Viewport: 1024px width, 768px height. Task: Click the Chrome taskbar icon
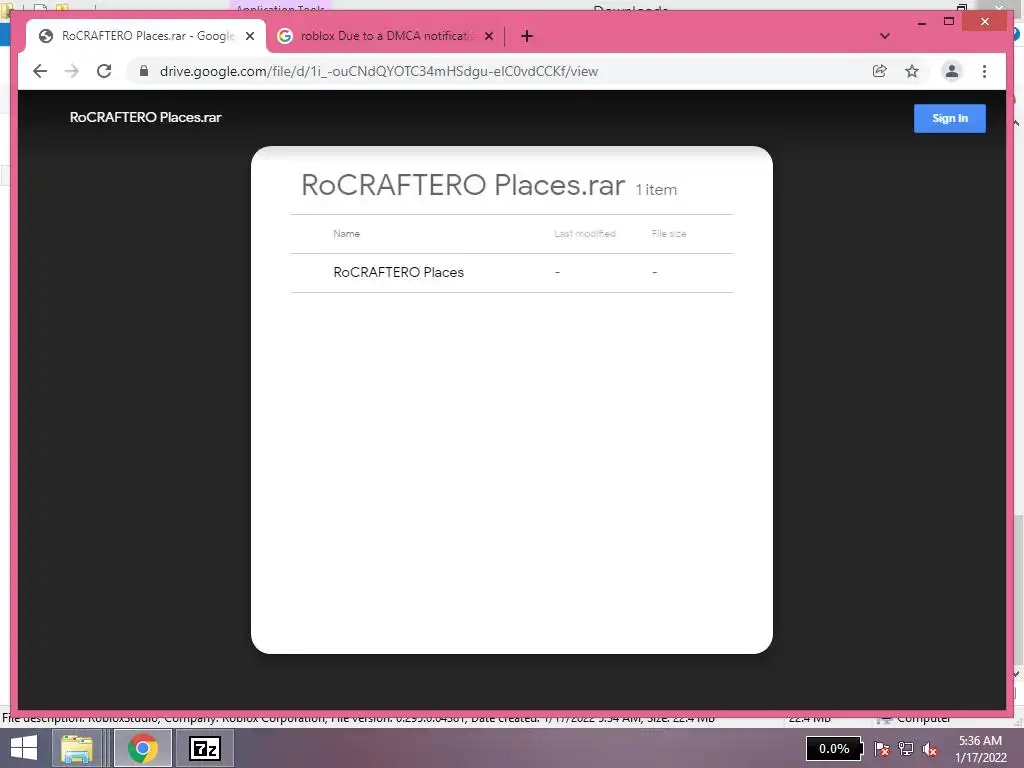coord(143,748)
